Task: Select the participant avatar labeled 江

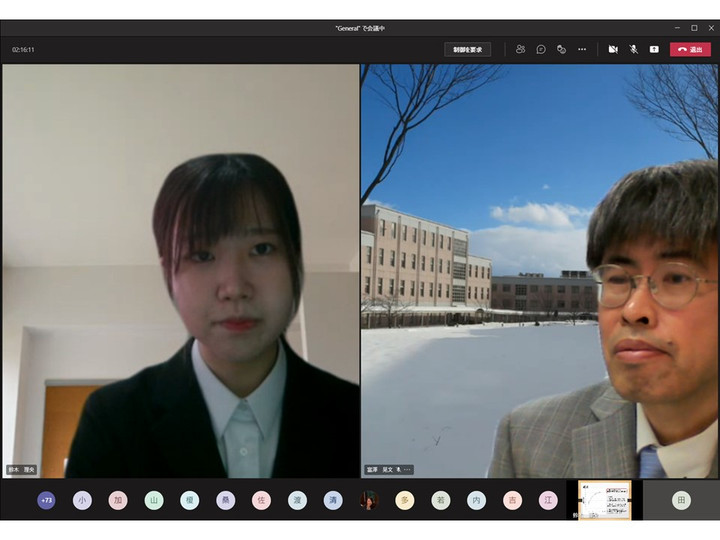Action: click(x=548, y=501)
